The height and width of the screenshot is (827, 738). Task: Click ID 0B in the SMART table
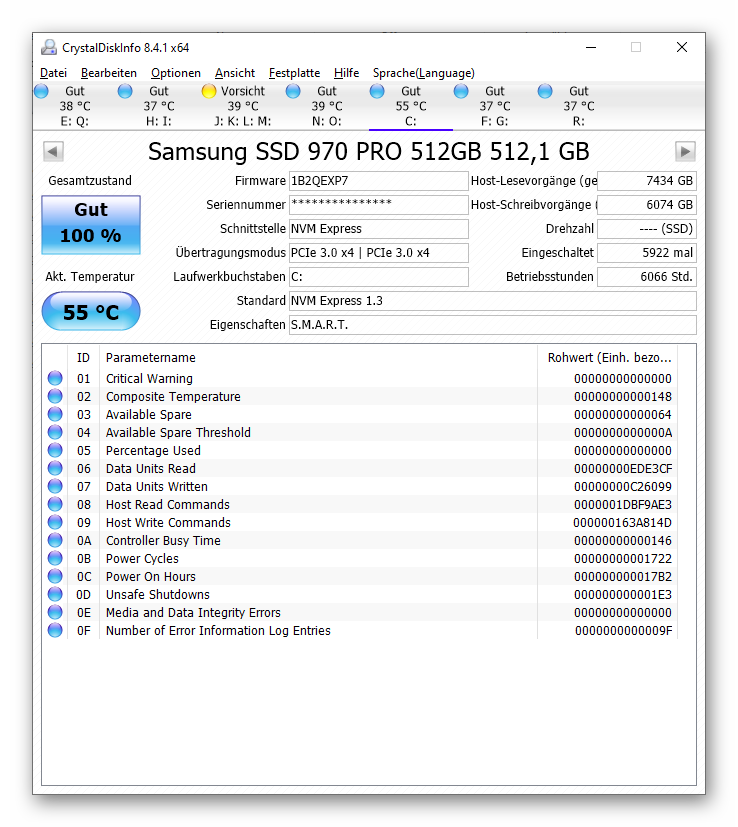[84, 559]
